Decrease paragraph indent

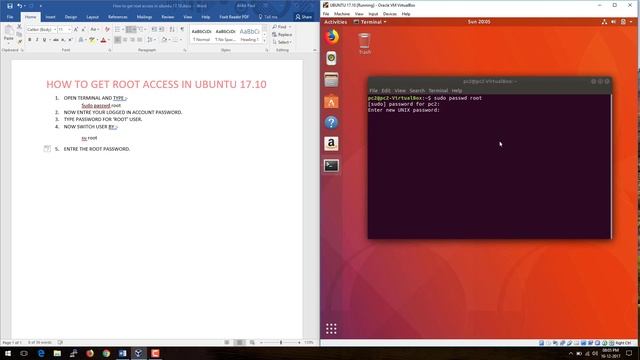(x=154, y=29)
